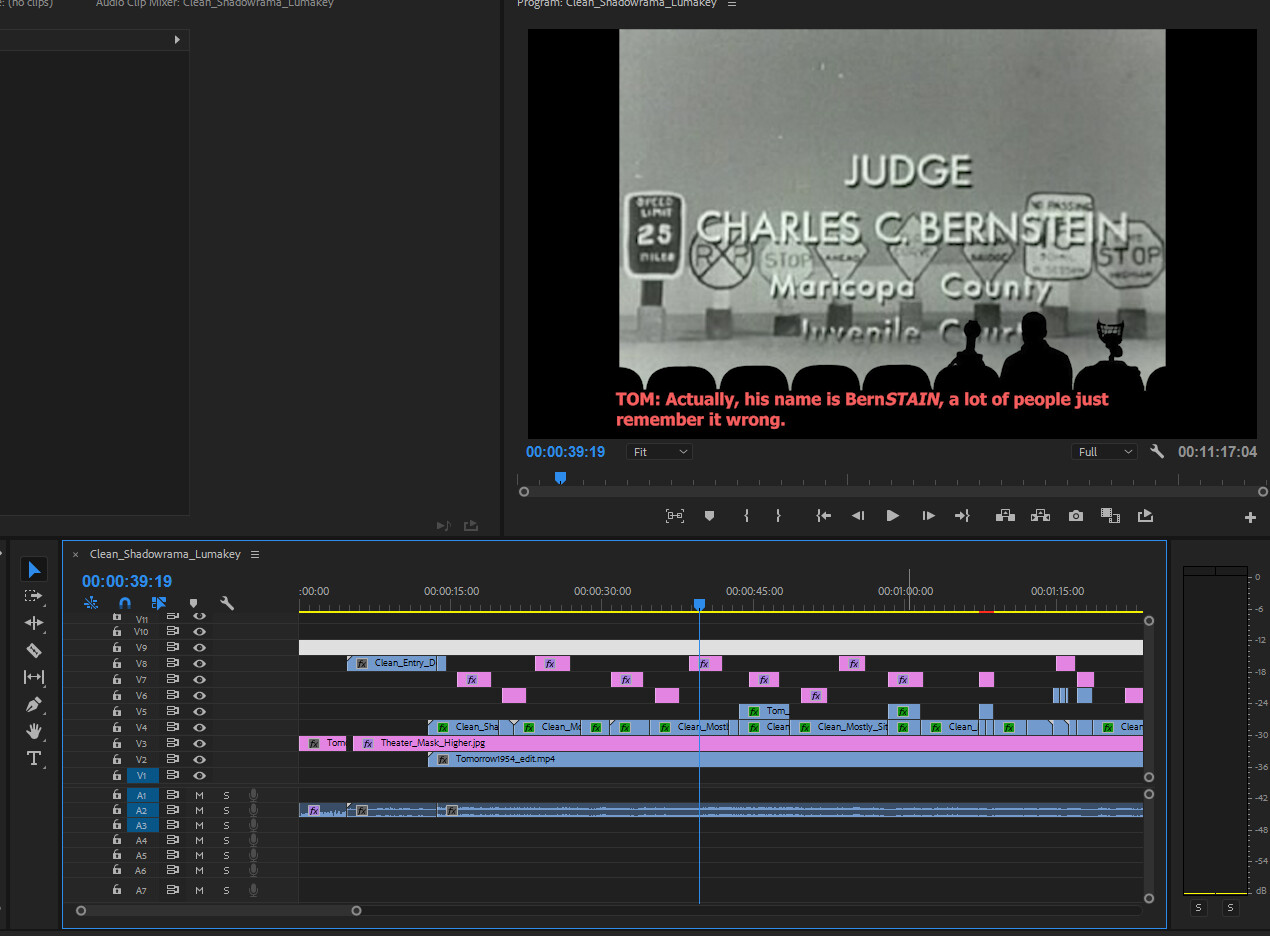Play the sequence in Program Monitor

tap(893, 516)
